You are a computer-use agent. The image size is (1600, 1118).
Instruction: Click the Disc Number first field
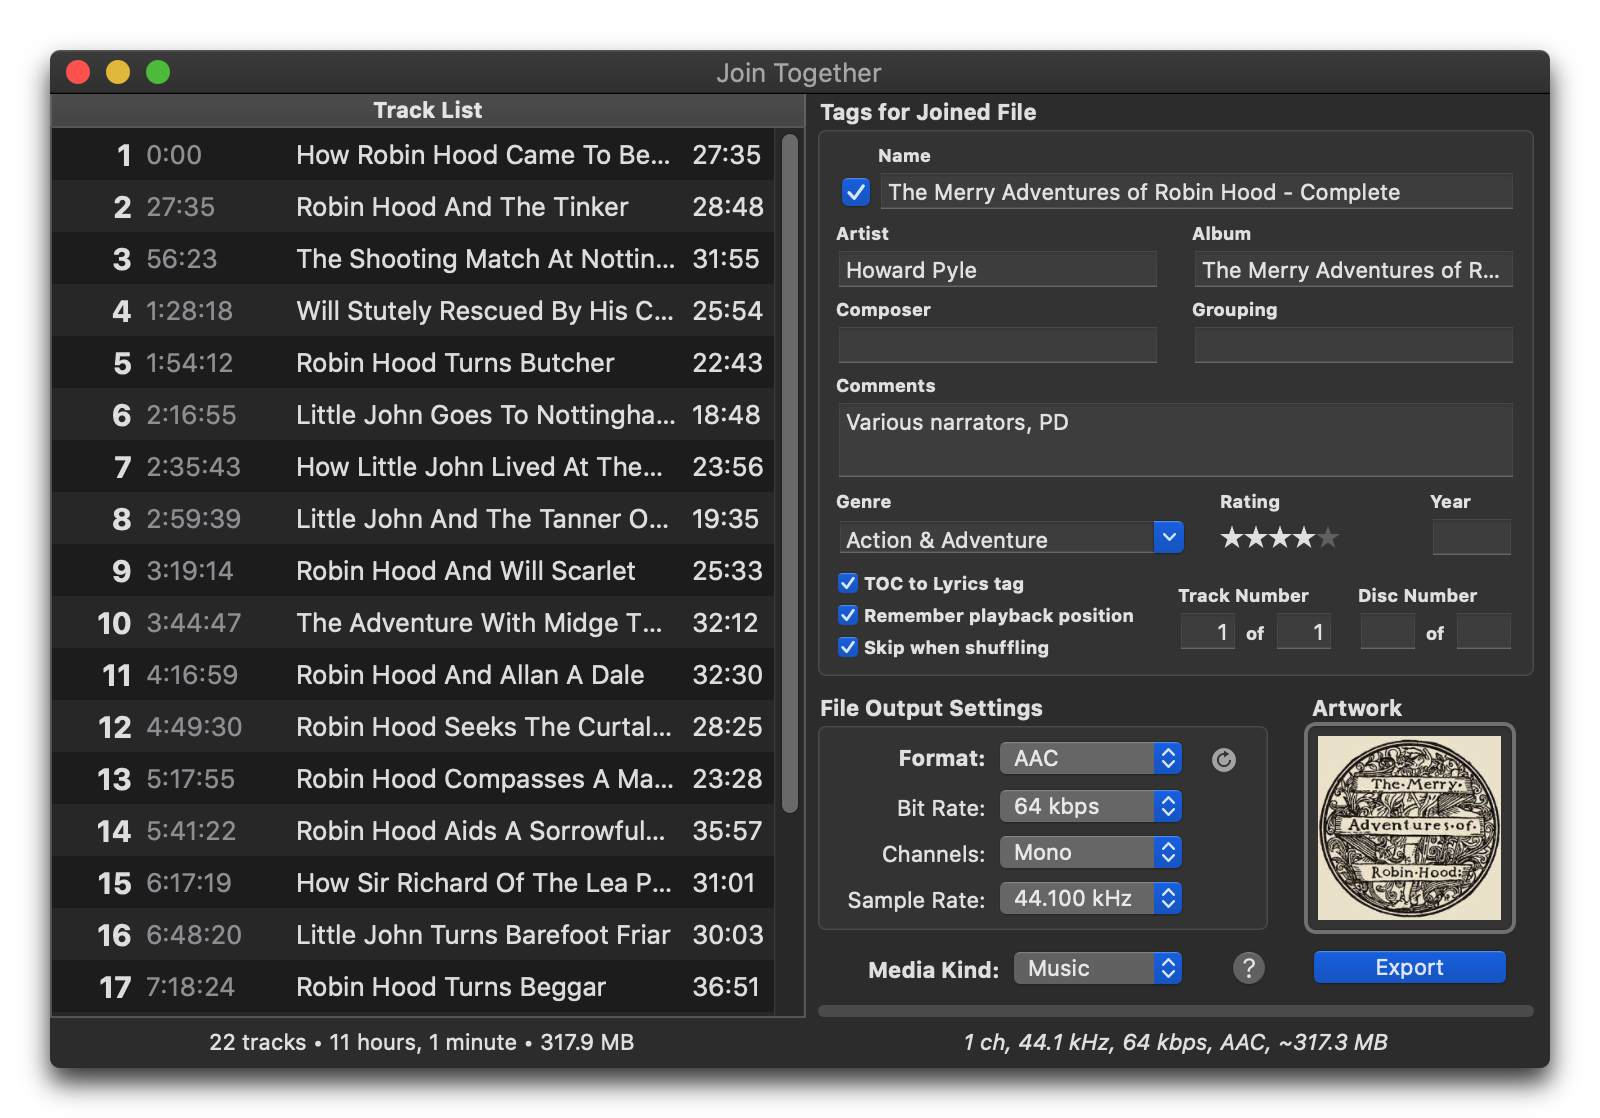[1388, 632]
